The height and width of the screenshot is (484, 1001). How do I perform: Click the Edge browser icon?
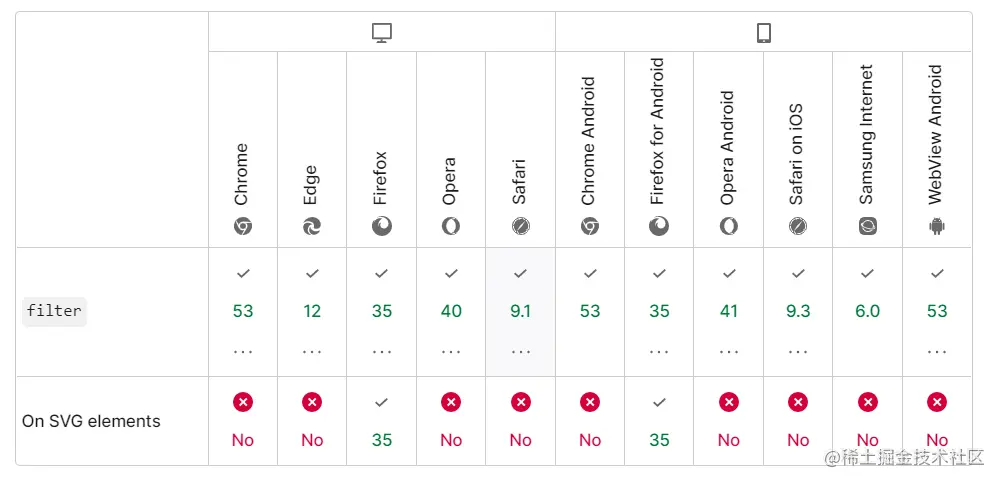click(312, 227)
